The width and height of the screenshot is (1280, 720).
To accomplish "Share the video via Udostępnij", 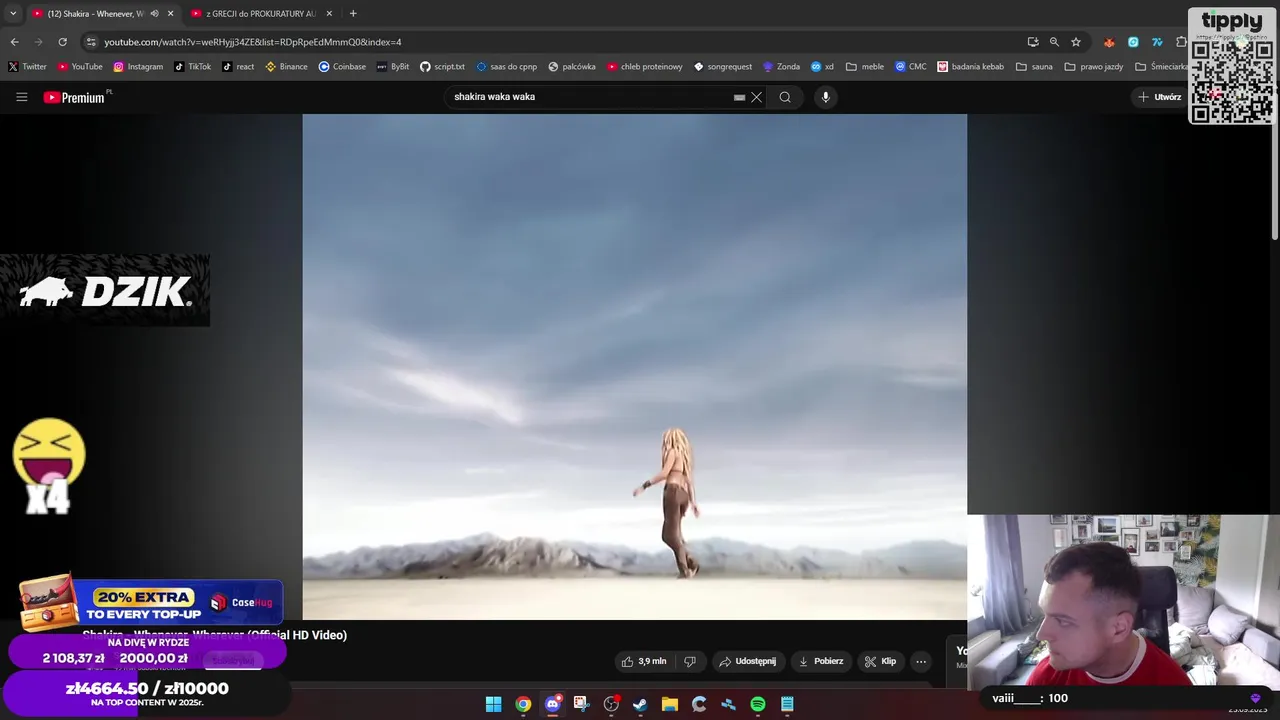I will coord(748,661).
